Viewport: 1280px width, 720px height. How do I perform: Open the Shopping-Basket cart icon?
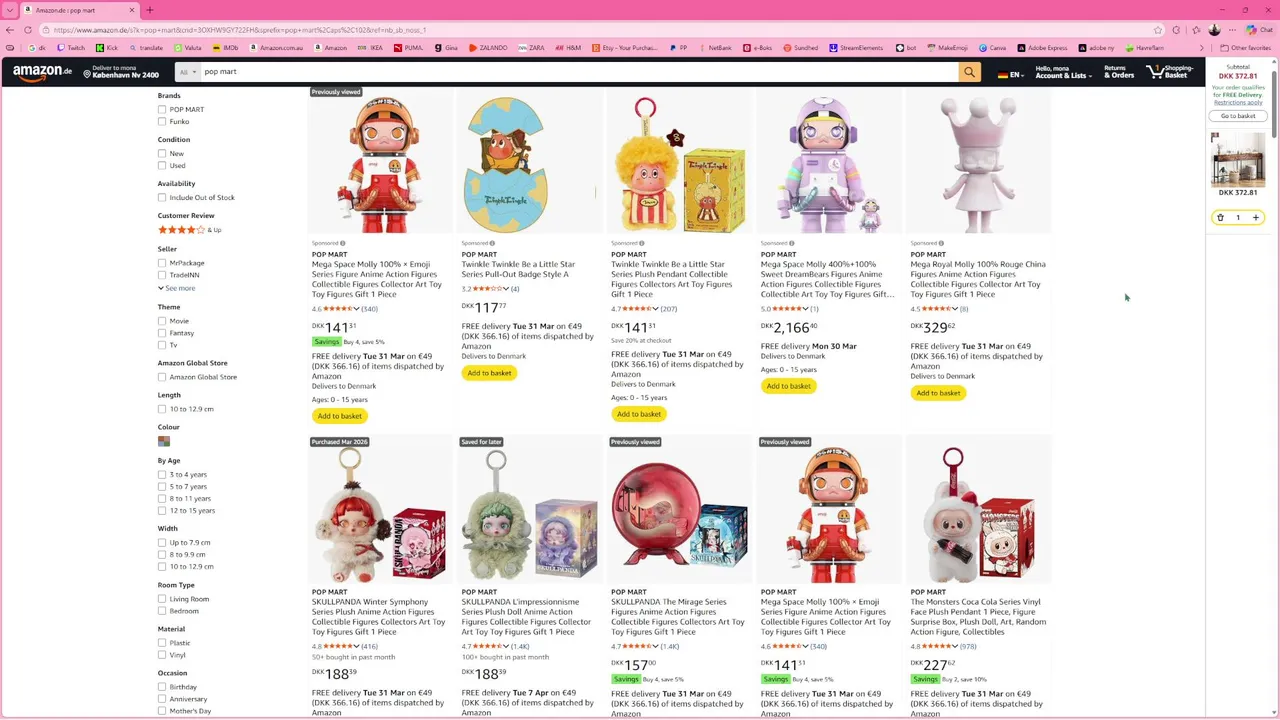(1170, 72)
